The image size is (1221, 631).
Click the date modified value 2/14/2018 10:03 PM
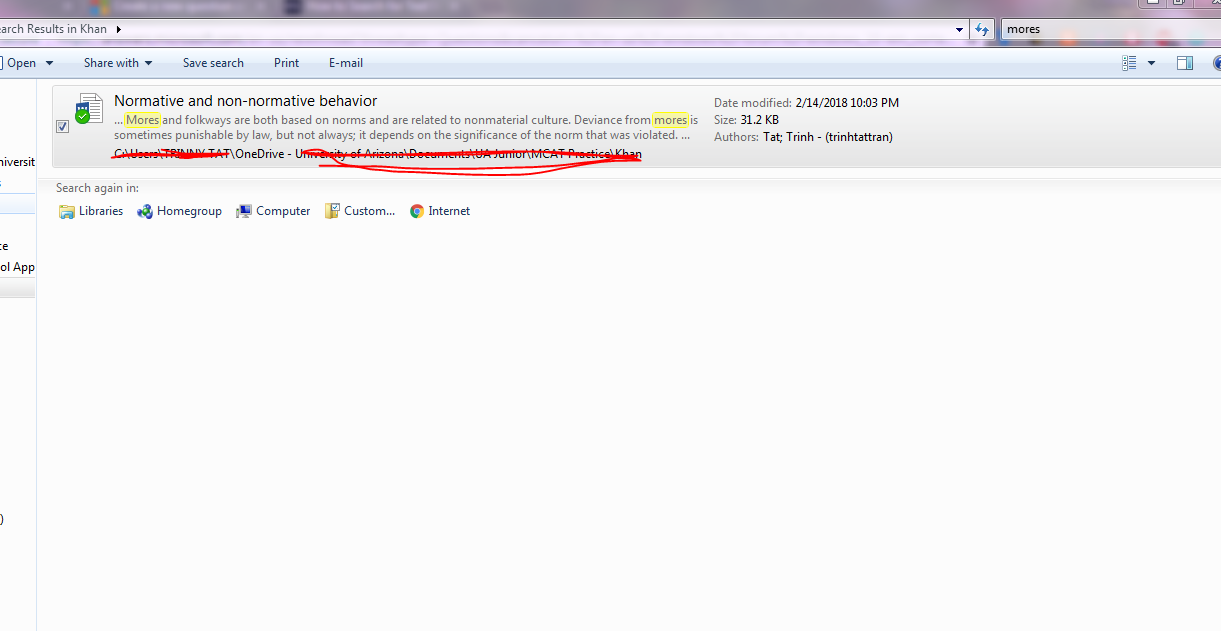[x=847, y=103]
